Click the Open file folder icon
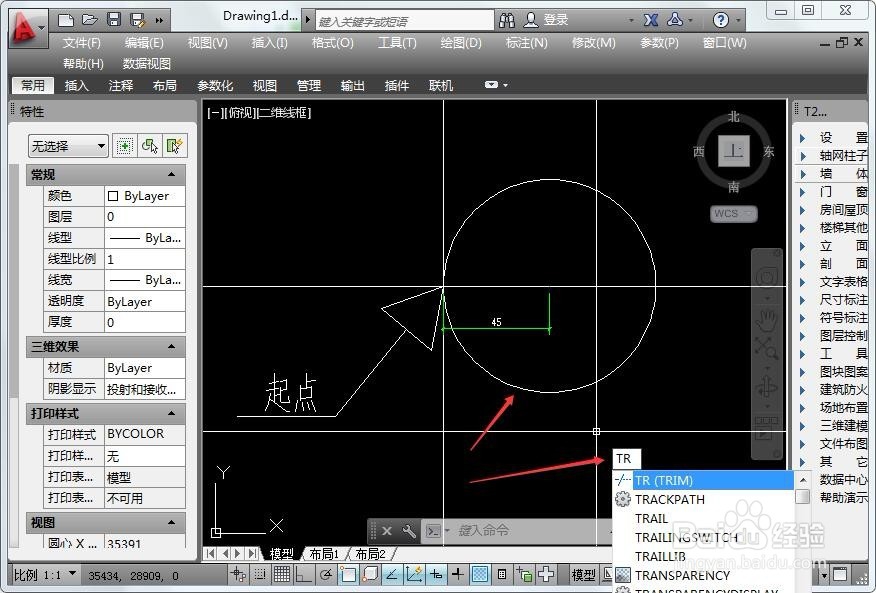The image size is (876, 593). 89,21
